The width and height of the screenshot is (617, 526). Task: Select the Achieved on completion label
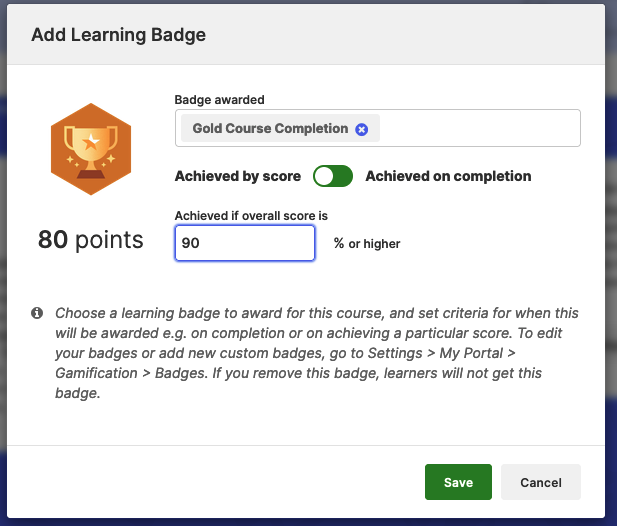point(448,176)
